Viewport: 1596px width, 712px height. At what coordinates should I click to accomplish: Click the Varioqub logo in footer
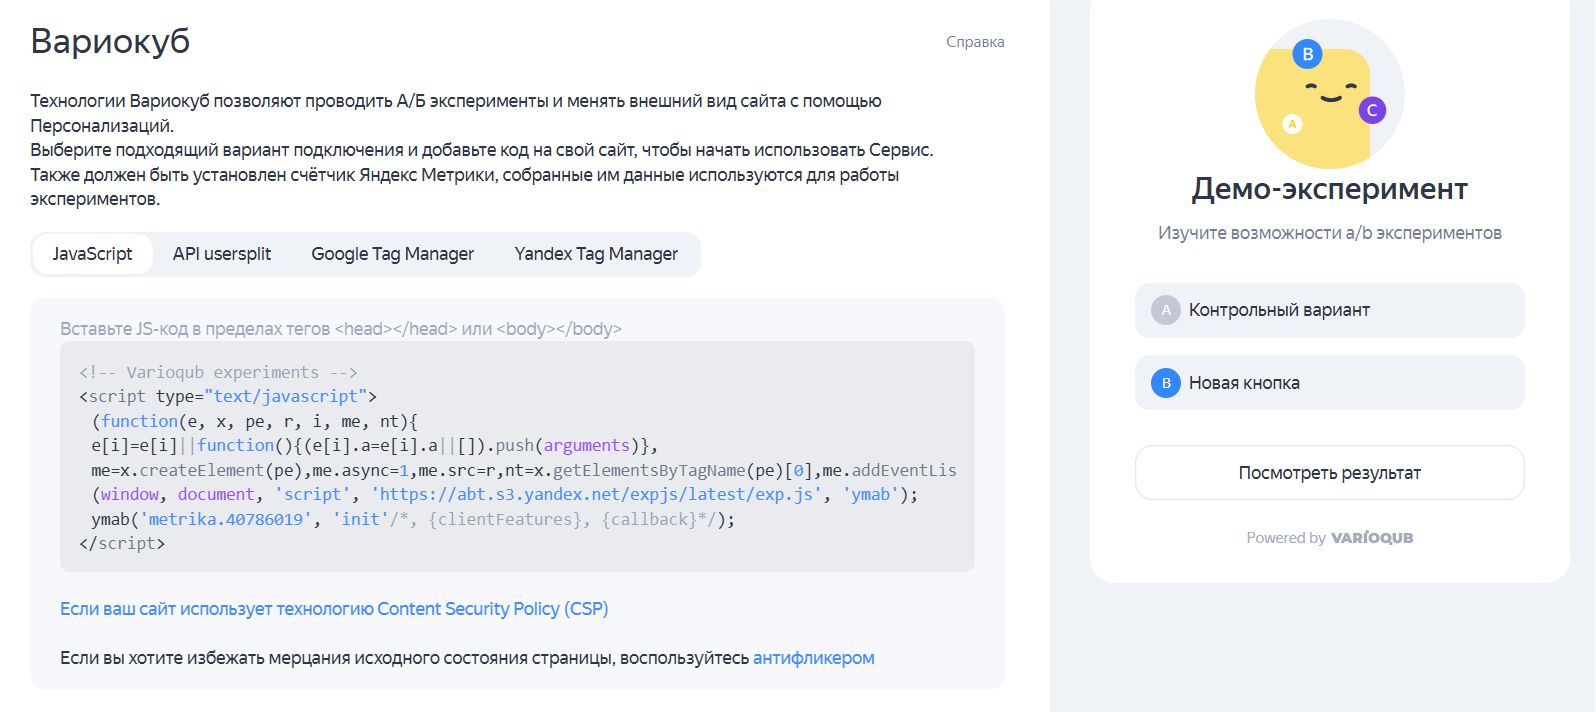click(x=1371, y=538)
